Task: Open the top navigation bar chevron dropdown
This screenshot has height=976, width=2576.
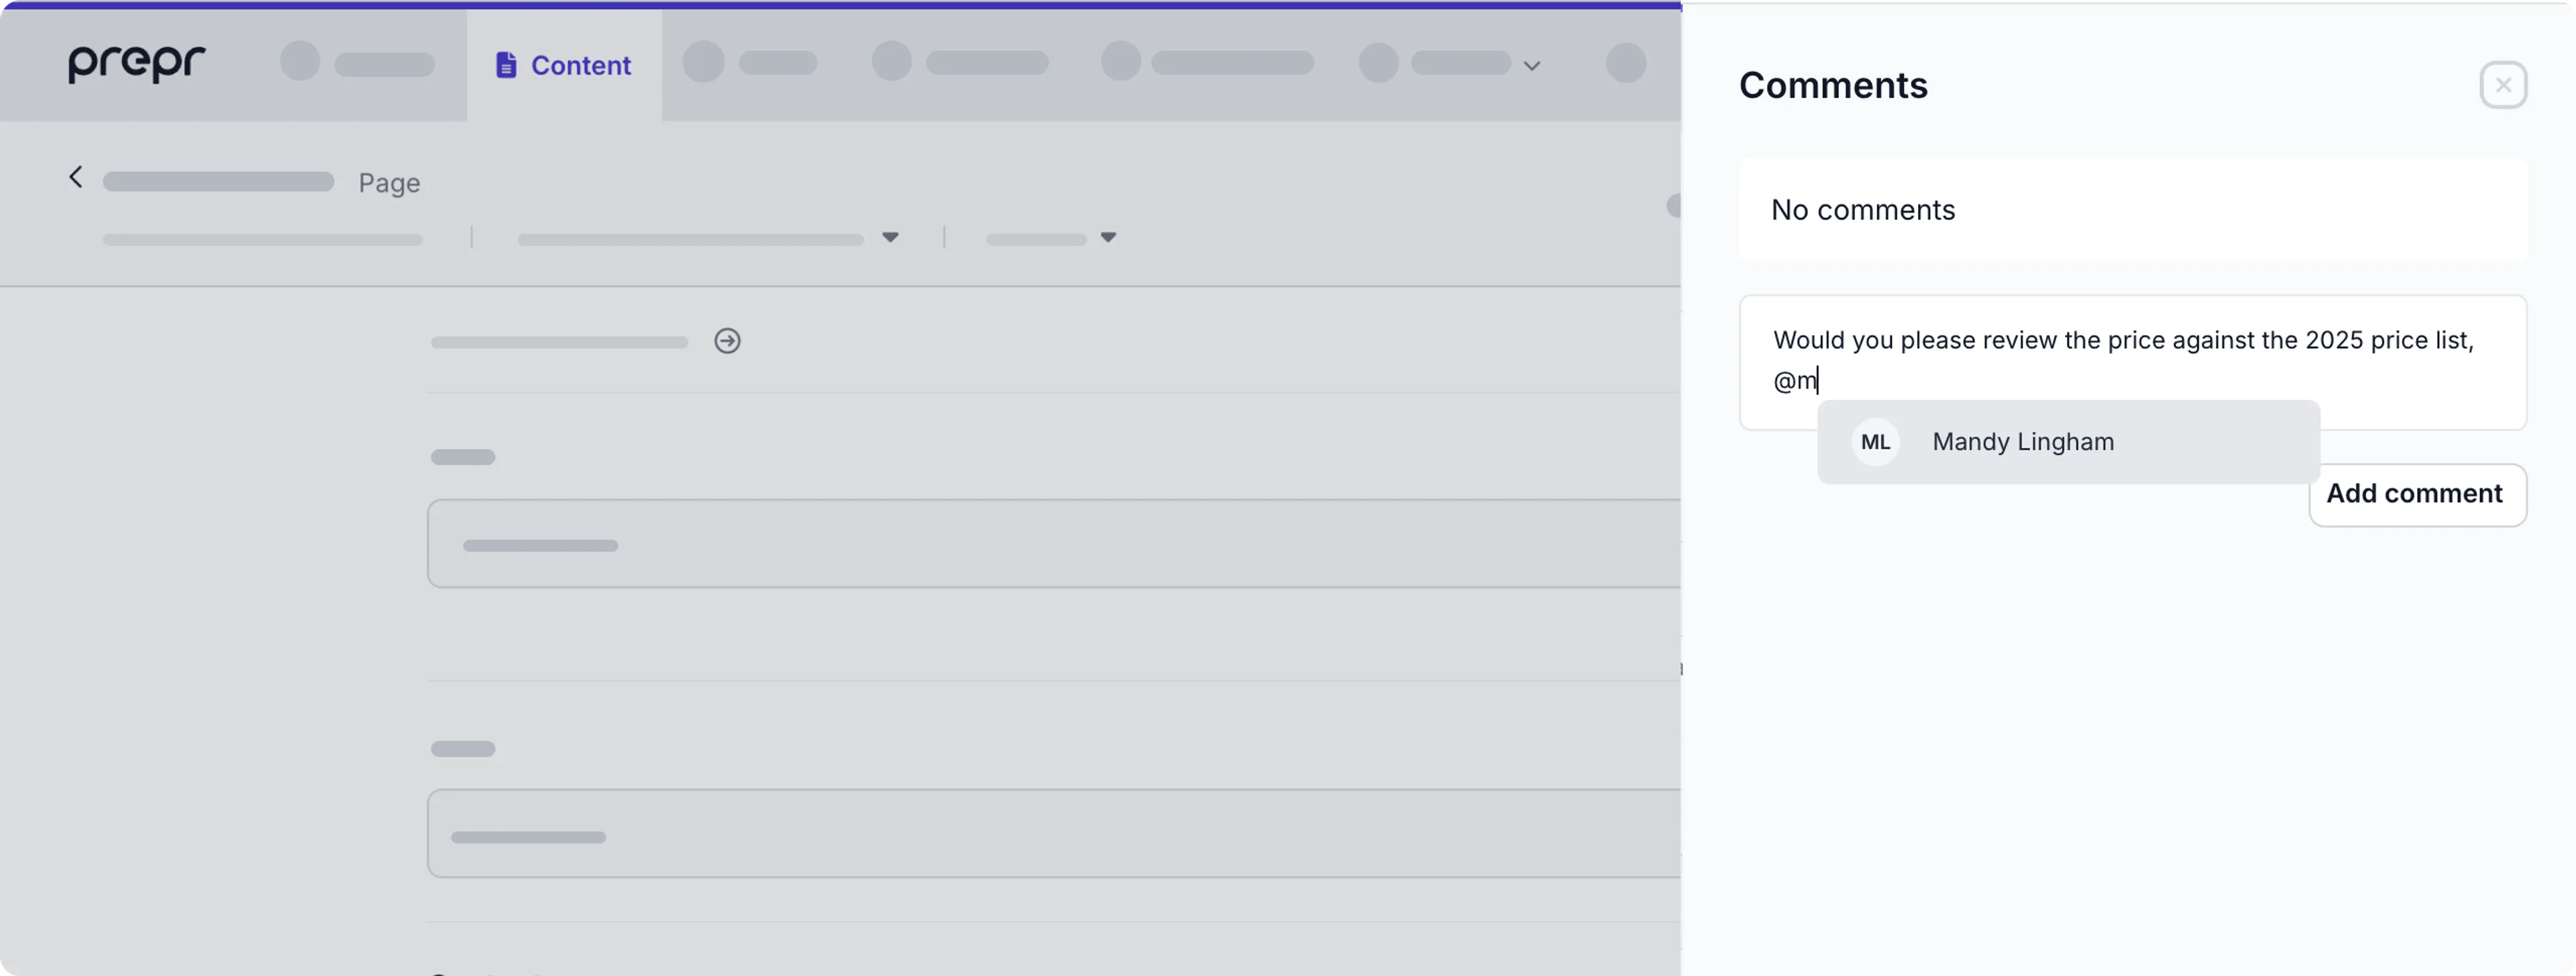Action: click(x=1532, y=66)
